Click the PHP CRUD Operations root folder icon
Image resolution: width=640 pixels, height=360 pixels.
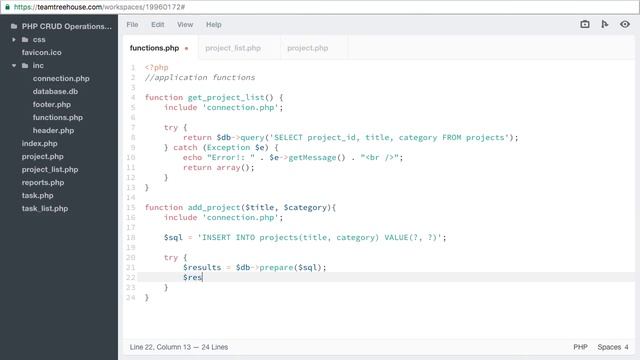point(14,27)
